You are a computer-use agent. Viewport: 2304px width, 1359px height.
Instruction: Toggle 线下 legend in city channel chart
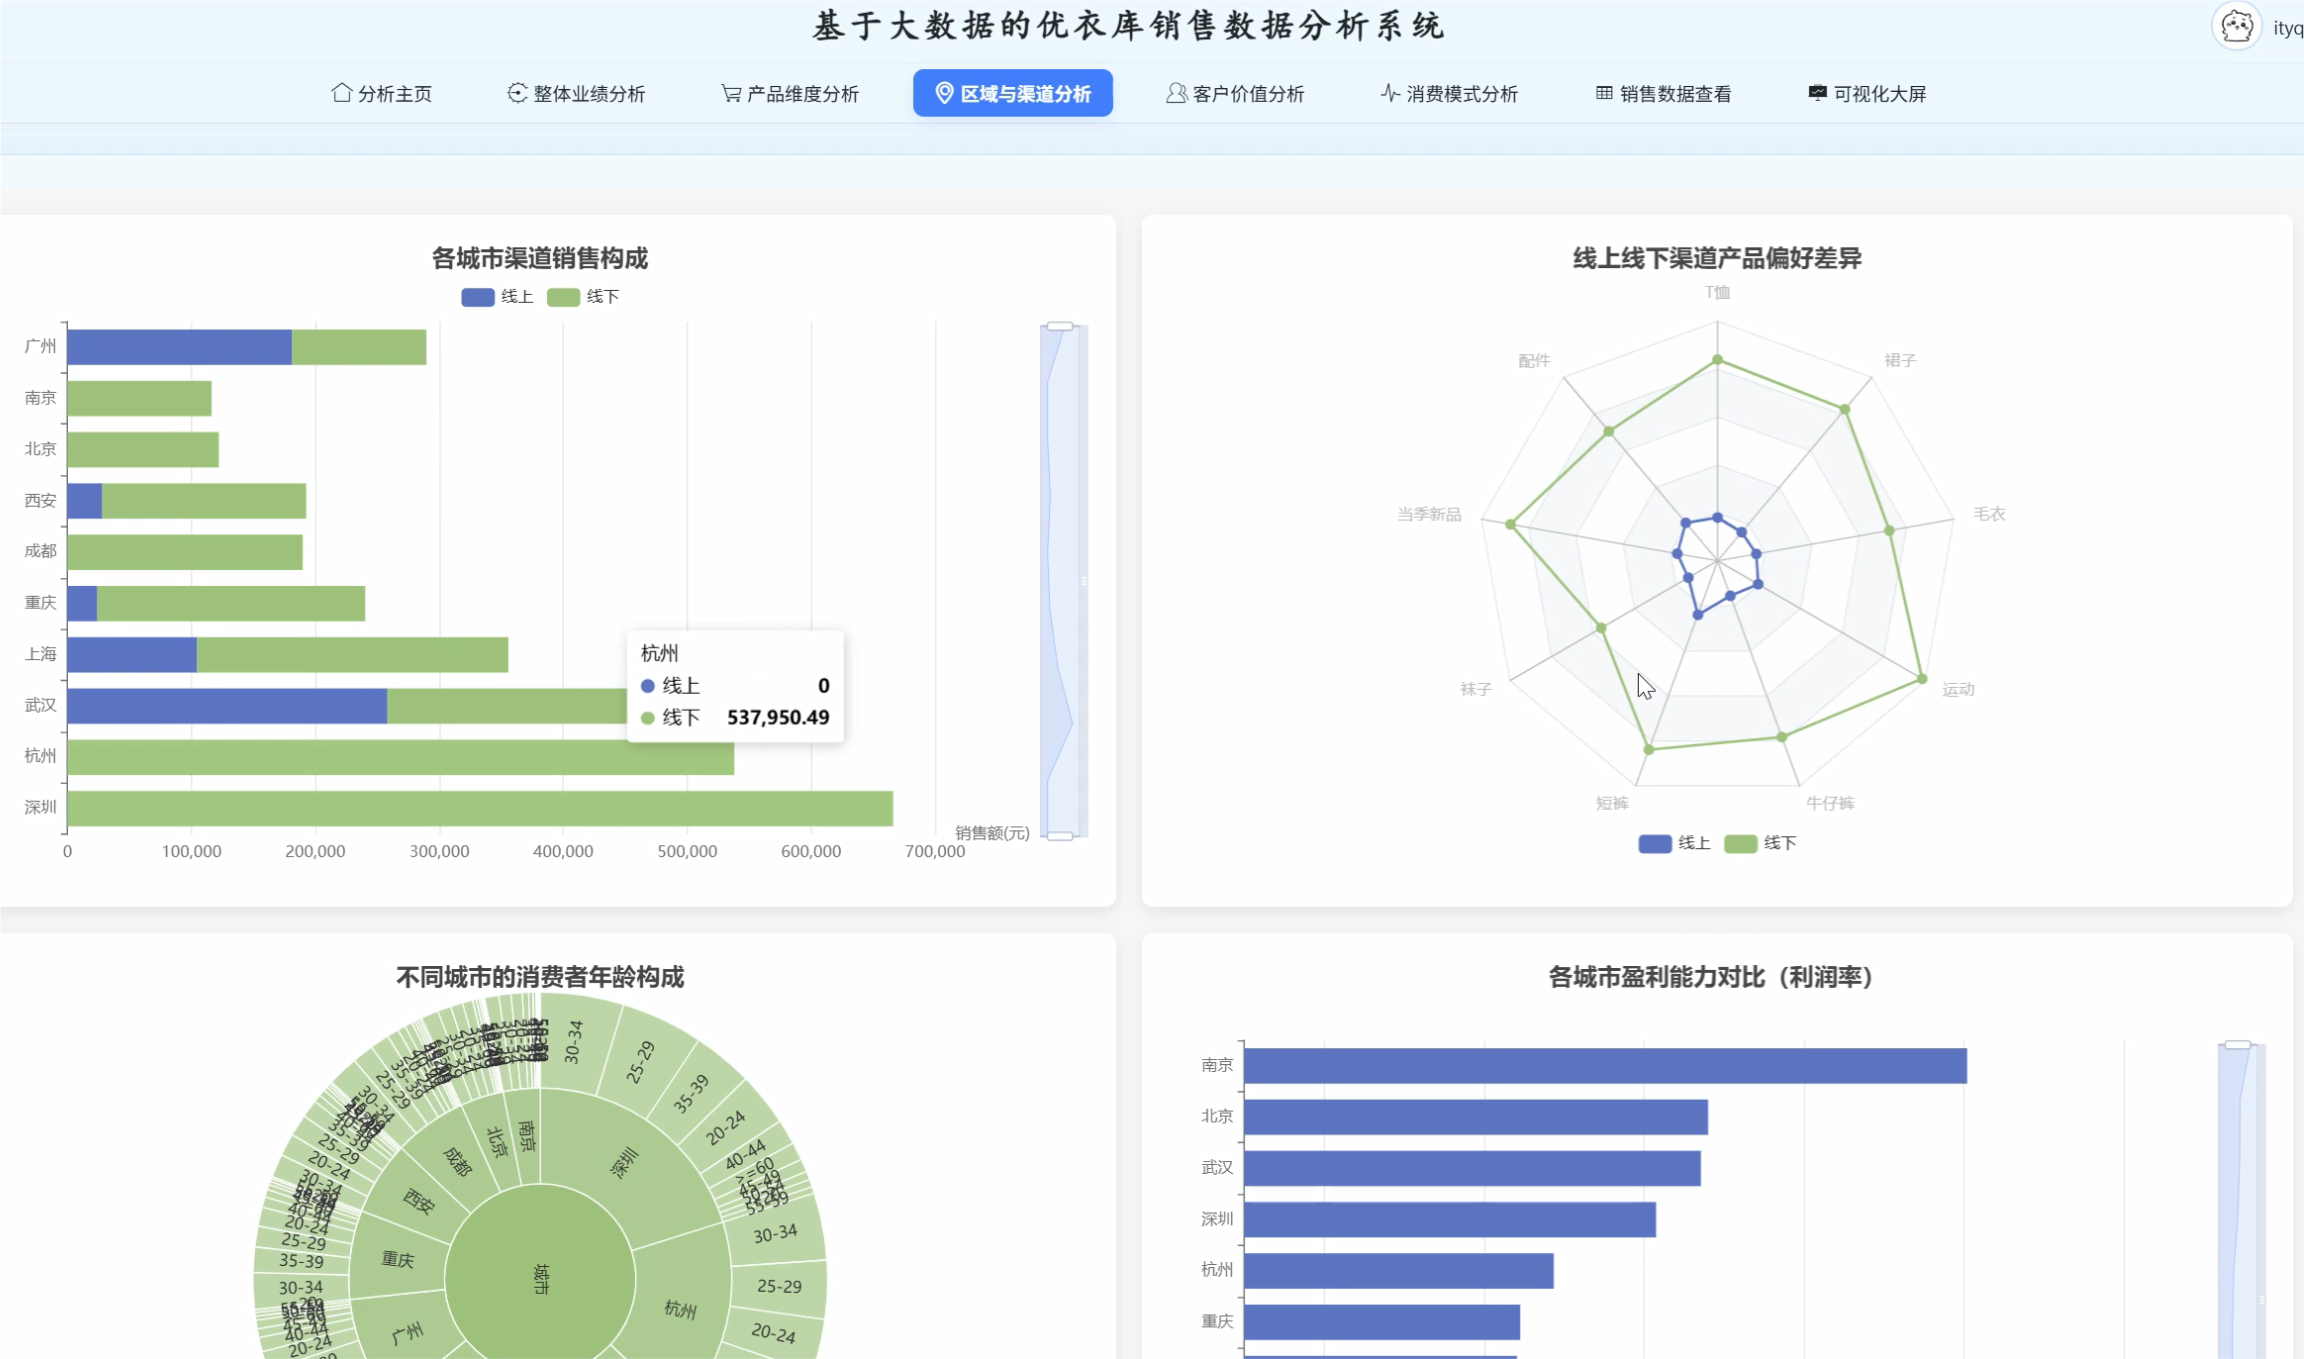(583, 297)
